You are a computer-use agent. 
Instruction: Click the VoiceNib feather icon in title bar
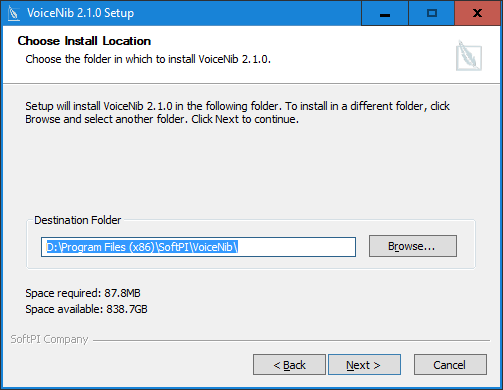tap(14, 13)
